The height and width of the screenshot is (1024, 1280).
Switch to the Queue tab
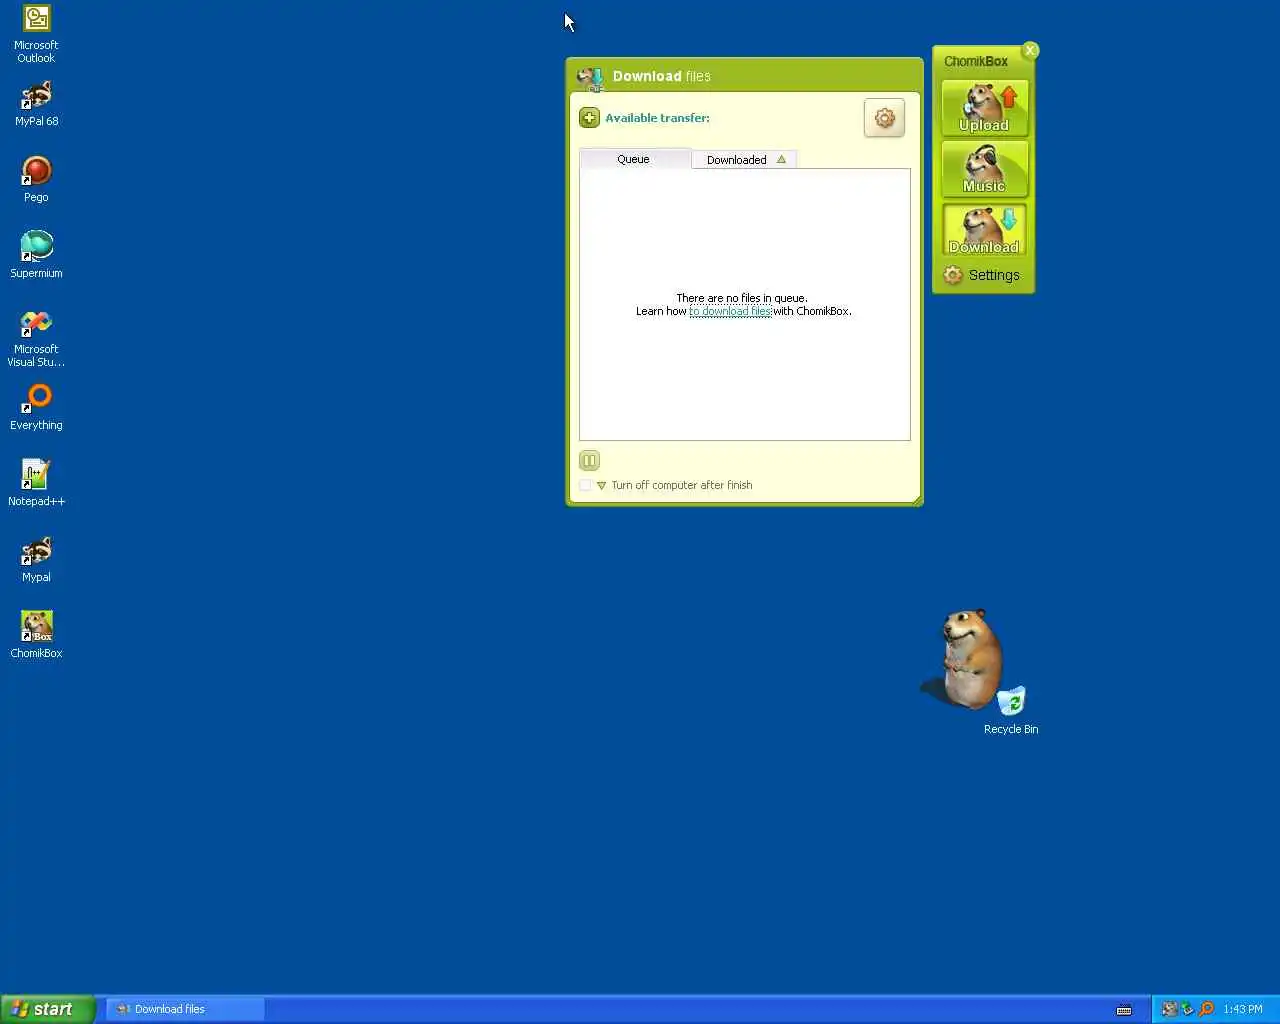click(x=633, y=159)
